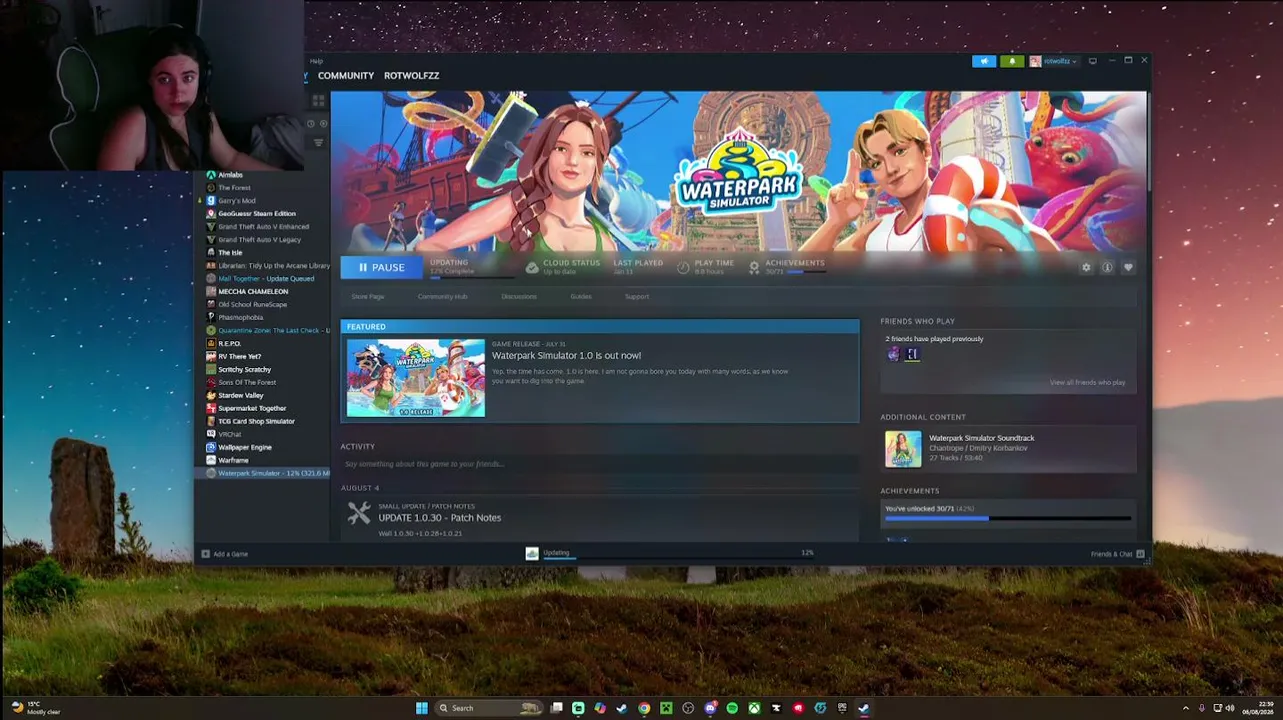The image size is (1283, 720).
Task: Go to the Store Page tab
Action: [x=368, y=296]
